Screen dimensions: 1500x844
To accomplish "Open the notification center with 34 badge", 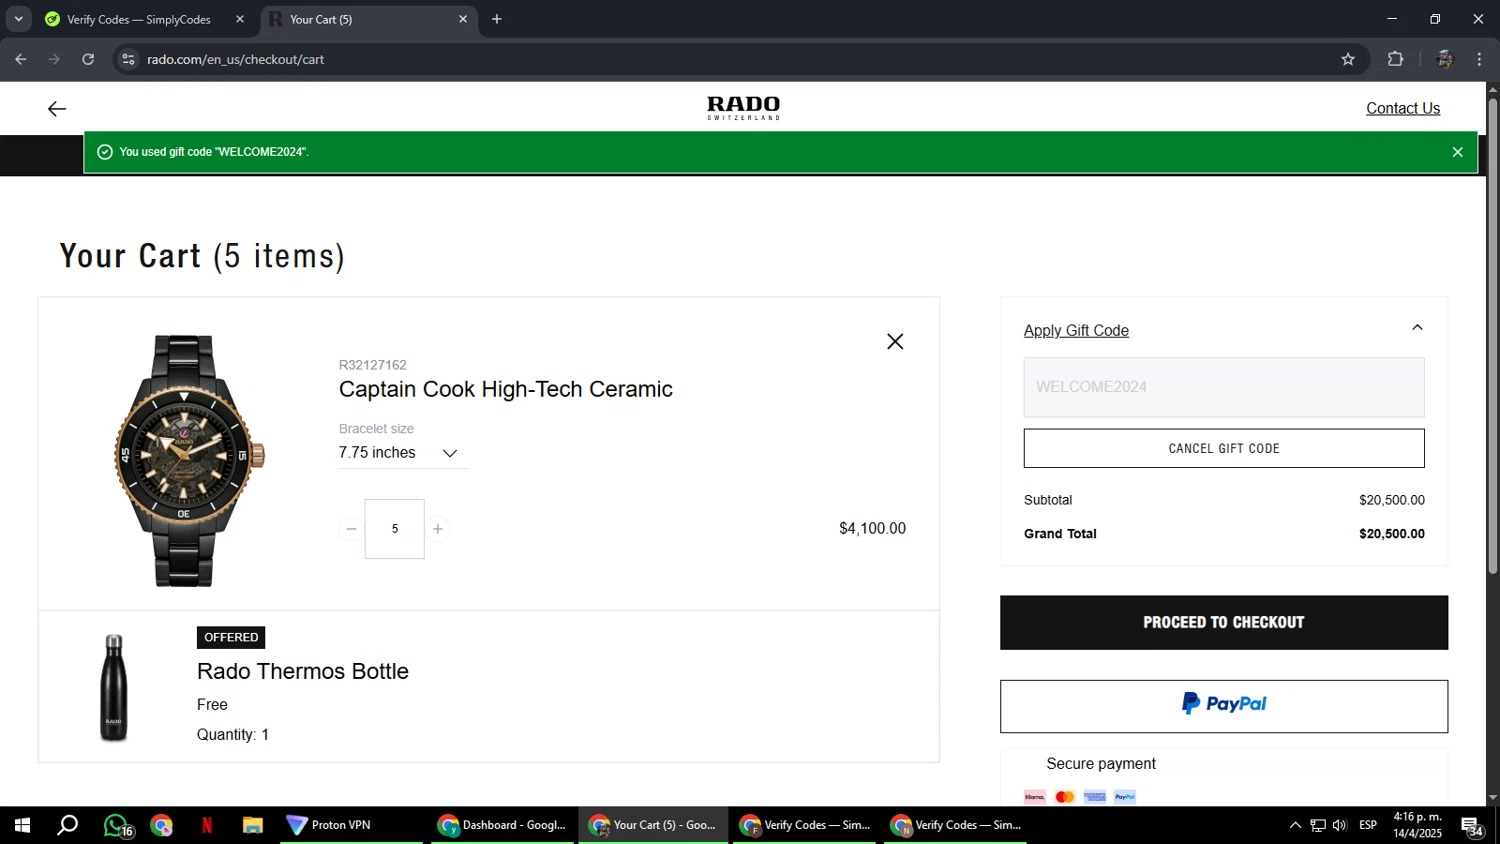I will click(x=1472, y=826).
